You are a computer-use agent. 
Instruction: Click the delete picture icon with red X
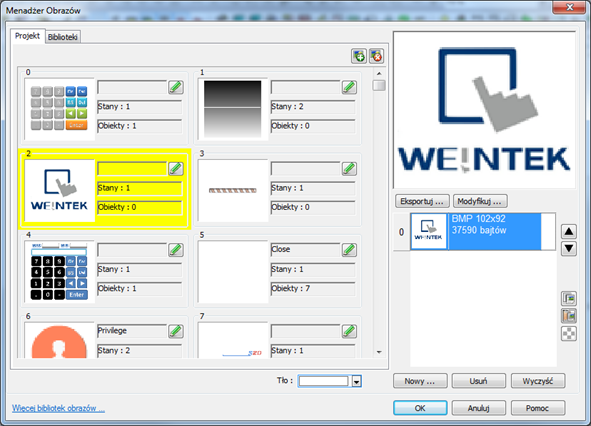pos(376,56)
